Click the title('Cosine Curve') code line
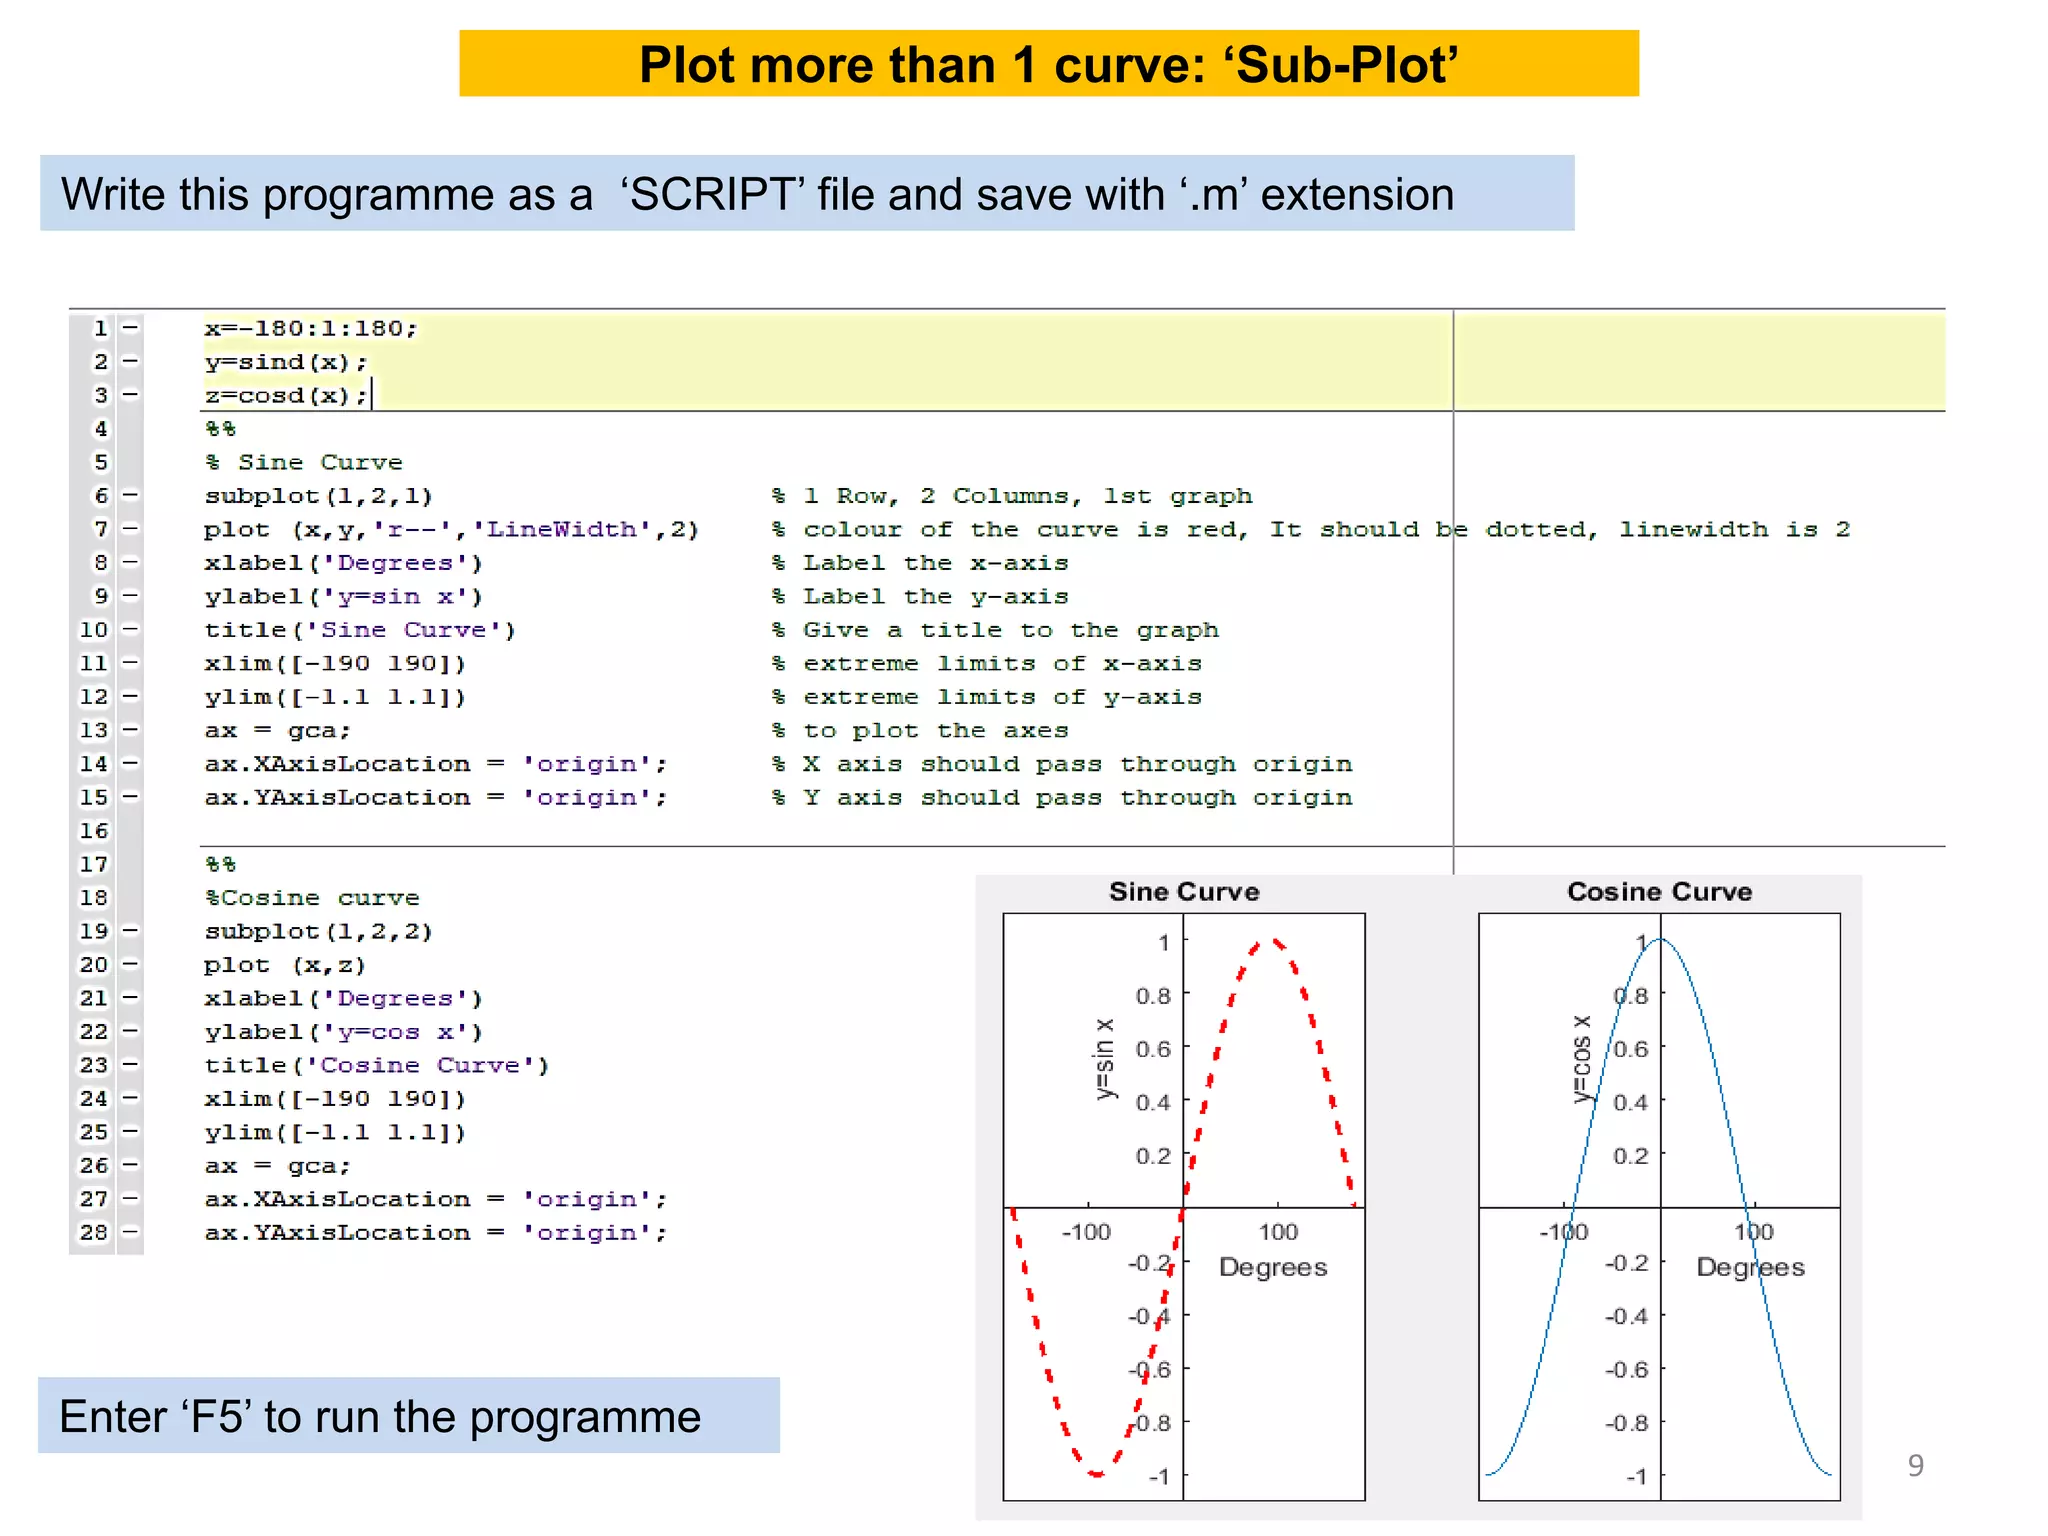This screenshot has width=2048, height=1536. [x=376, y=1065]
